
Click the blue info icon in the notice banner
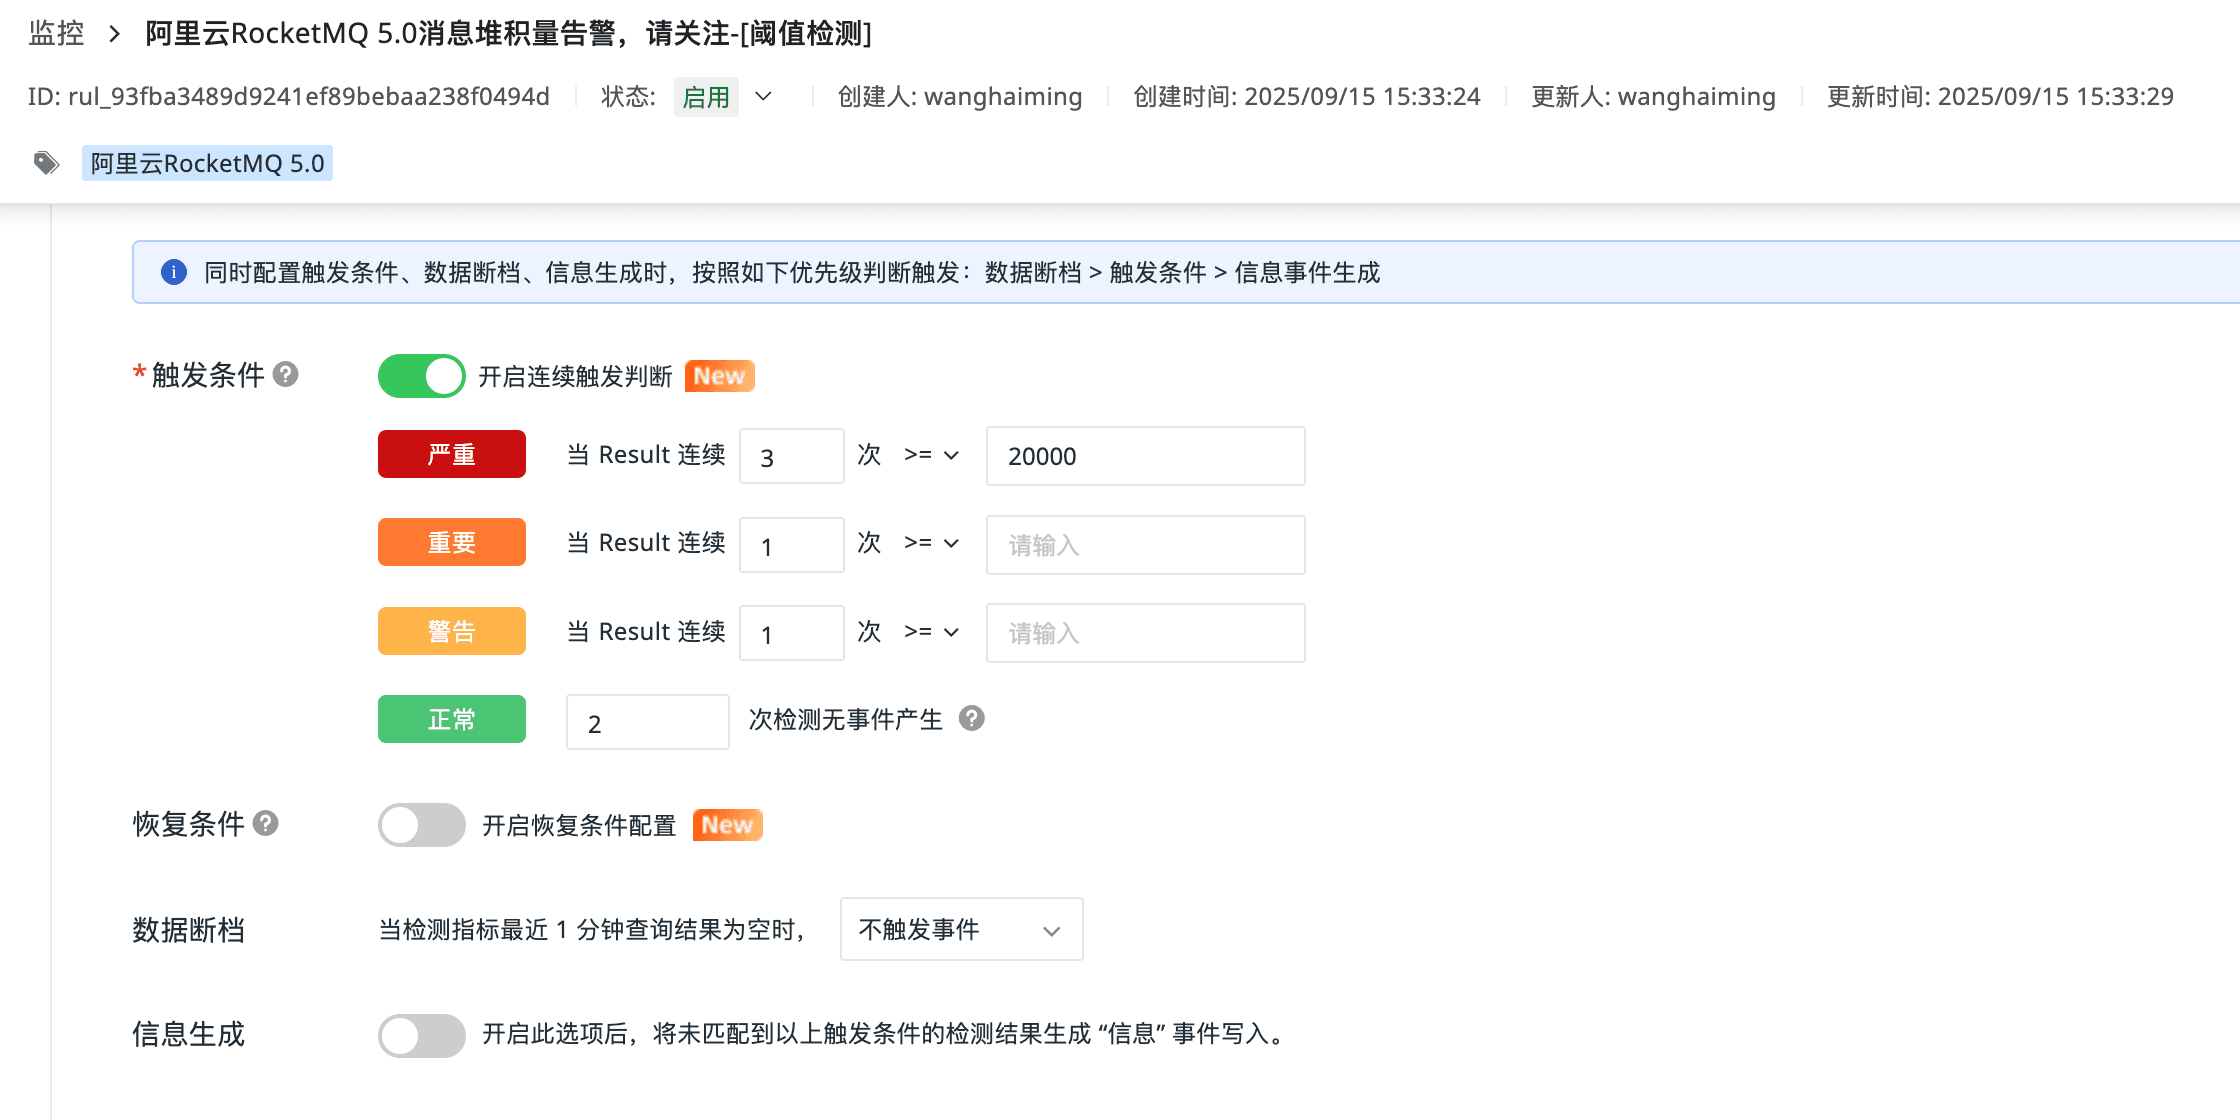click(x=174, y=272)
